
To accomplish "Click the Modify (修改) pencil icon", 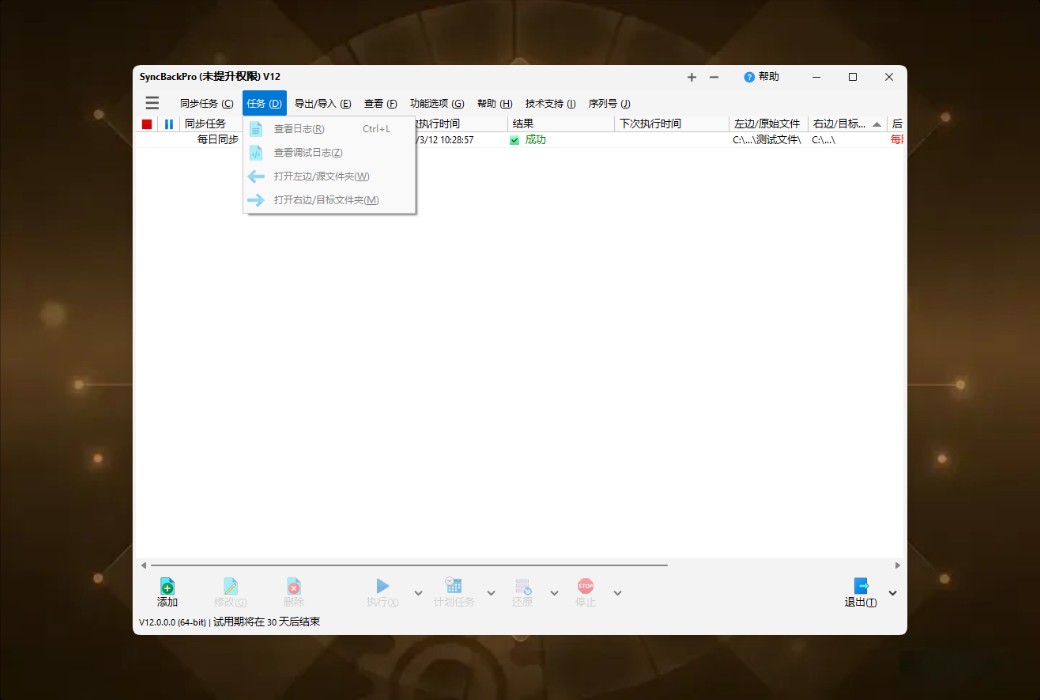I will [x=231, y=587].
